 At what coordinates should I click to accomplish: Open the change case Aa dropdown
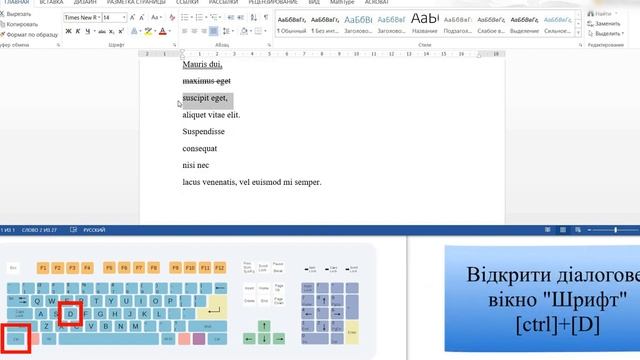pos(156,18)
